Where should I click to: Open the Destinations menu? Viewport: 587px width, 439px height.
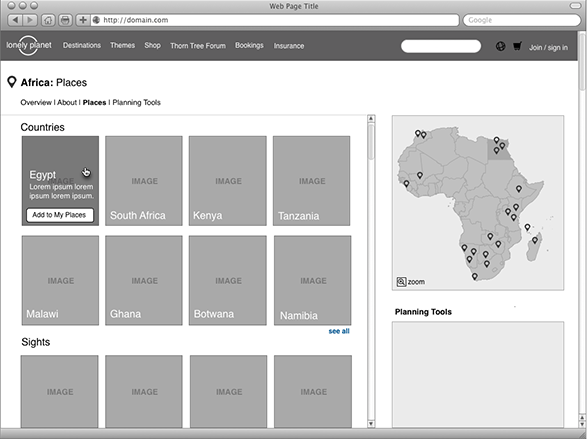pyautogui.click(x=82, y=45)
